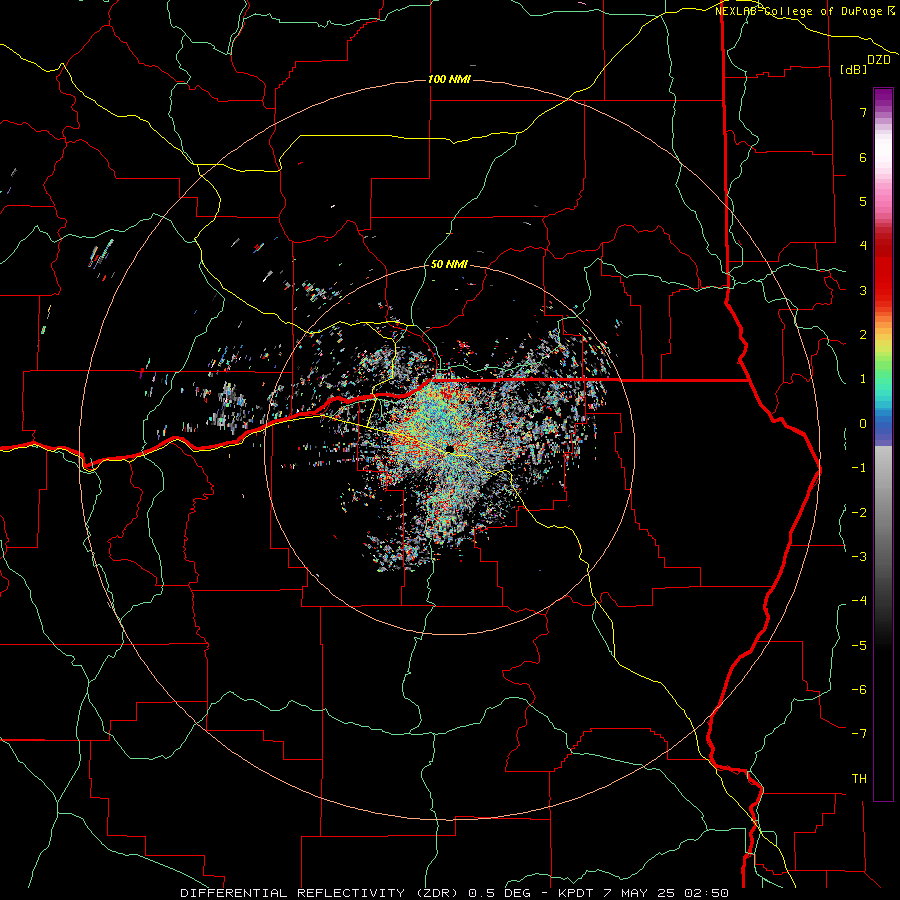Click the DZD legend title
The image size is (900, 900).
pos(879,60)
